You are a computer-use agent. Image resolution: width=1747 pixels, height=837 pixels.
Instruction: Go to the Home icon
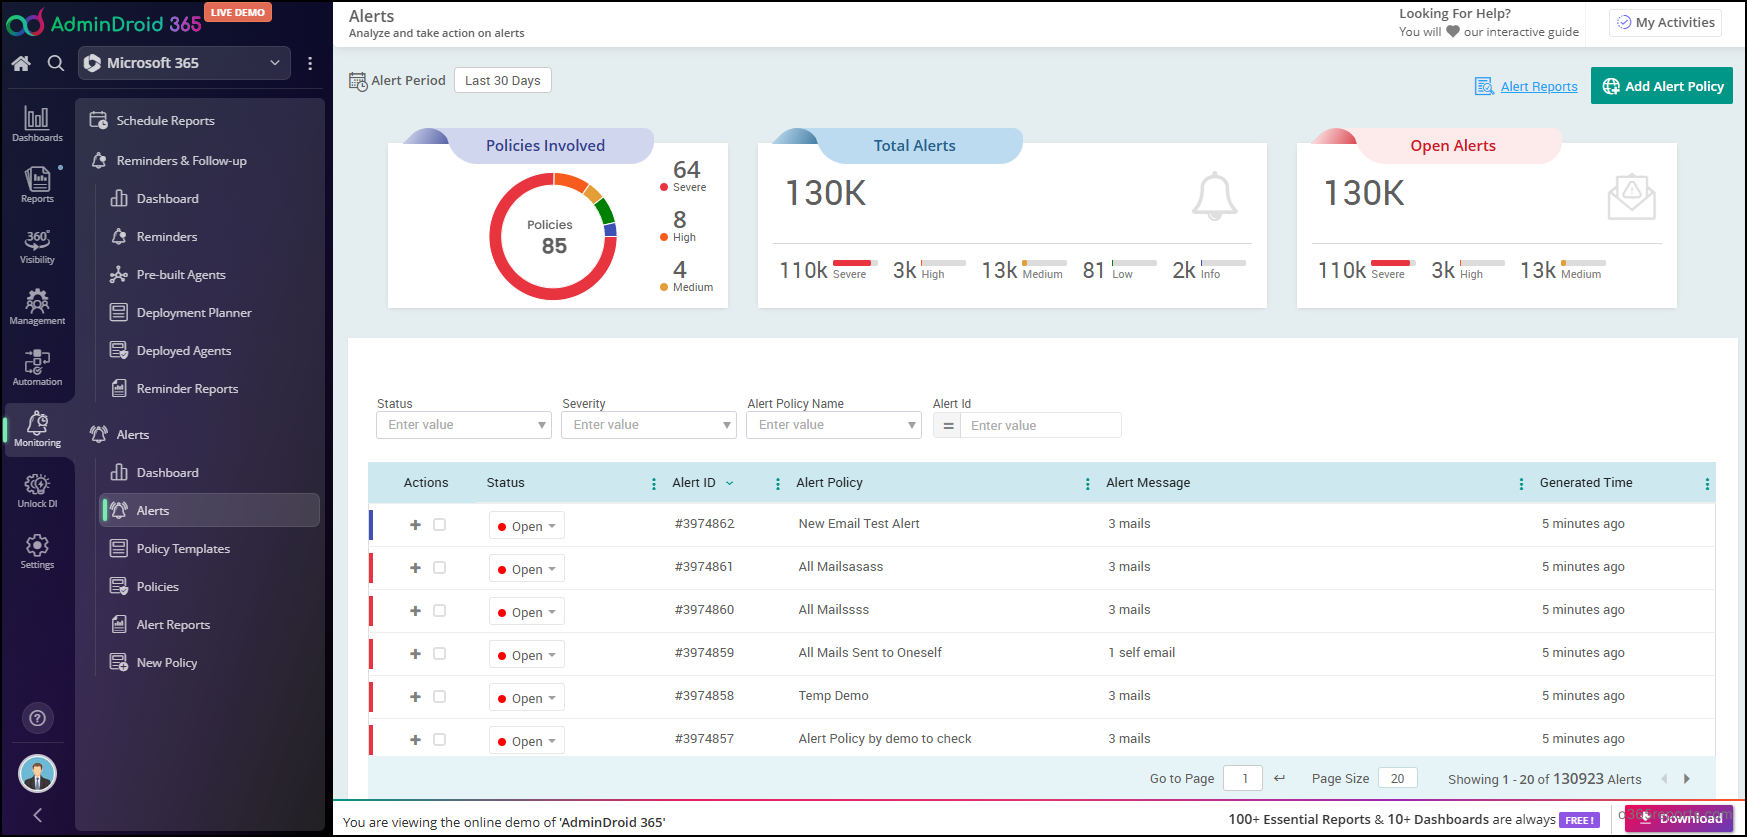[x=21, y=63]
